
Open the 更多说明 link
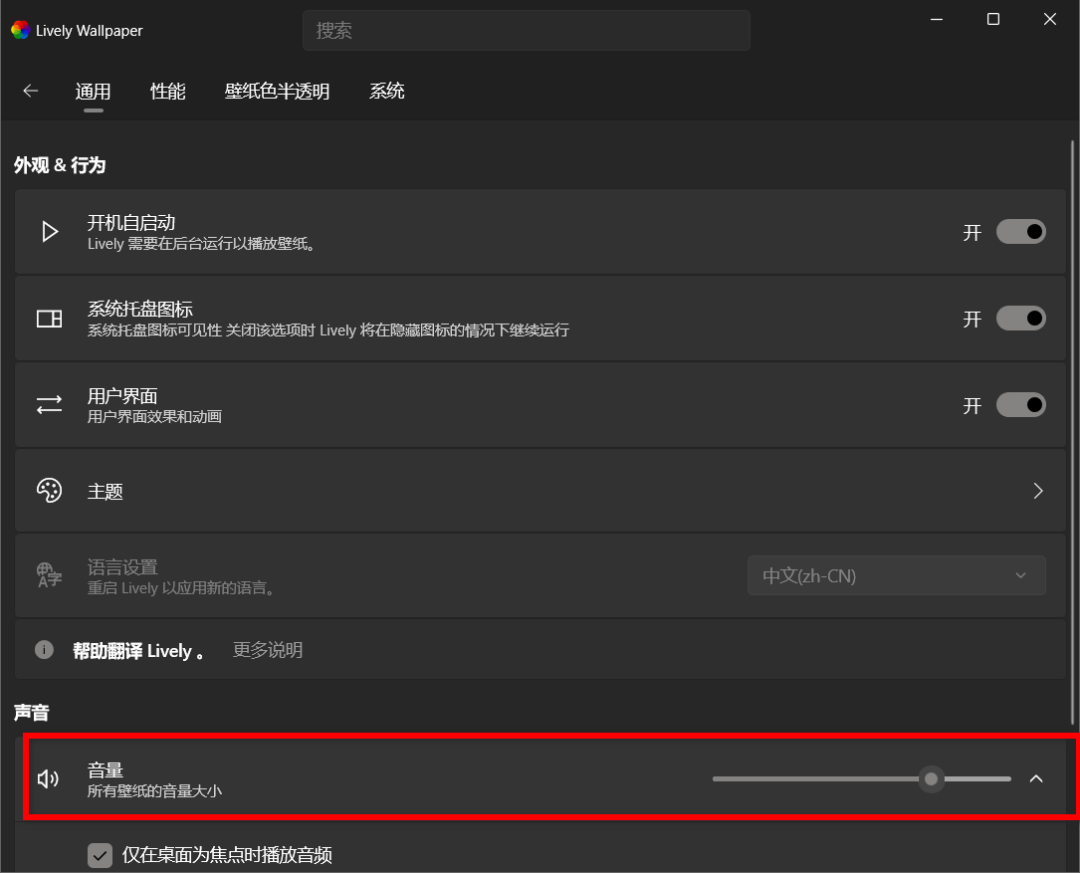point(268,650)
